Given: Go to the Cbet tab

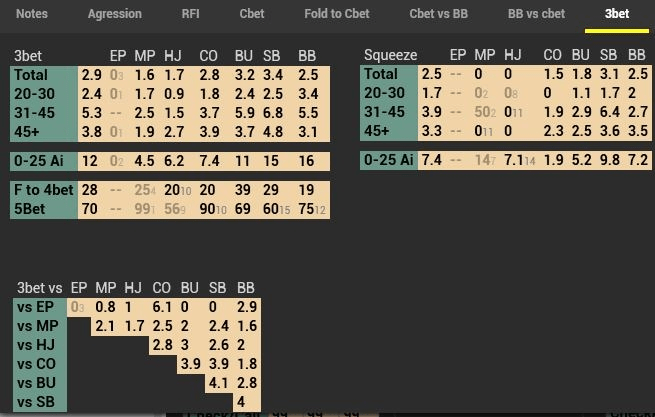Looking at the screenshot, I should tap(252, 14).
